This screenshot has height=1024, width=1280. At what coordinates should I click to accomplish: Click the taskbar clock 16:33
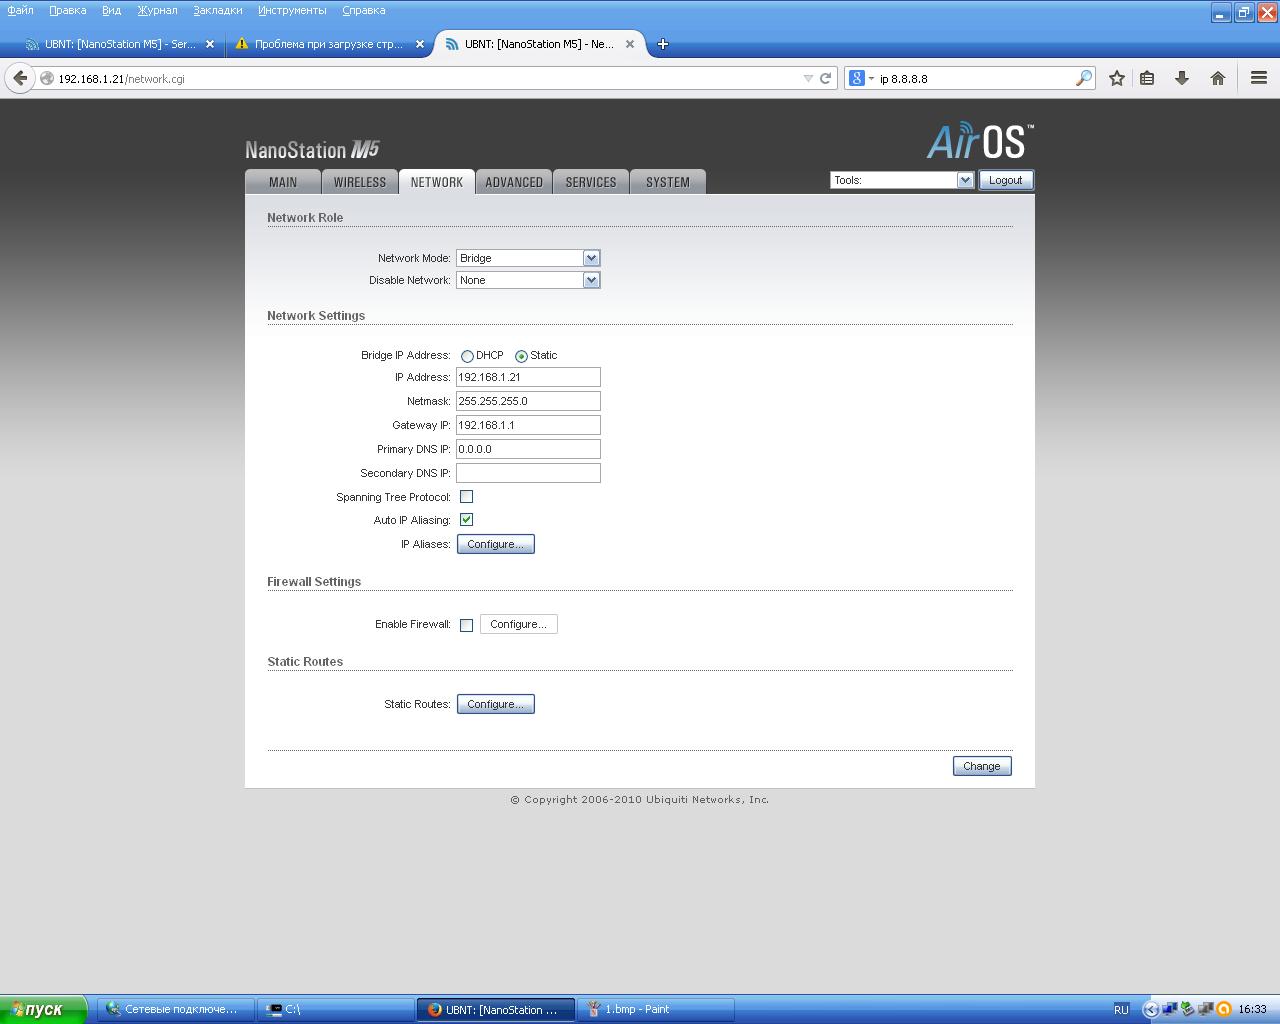click(1252, 1009)
